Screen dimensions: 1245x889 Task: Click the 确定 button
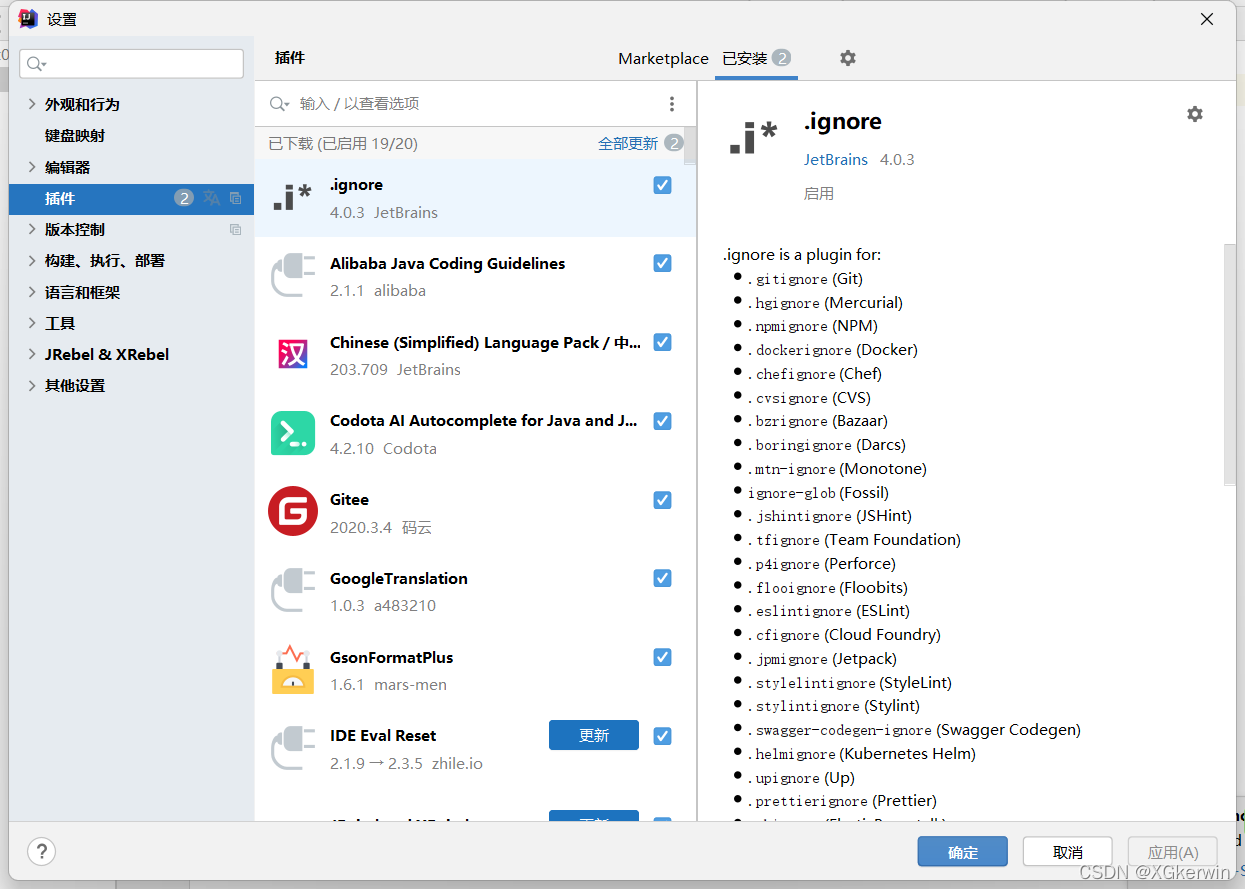963,852
